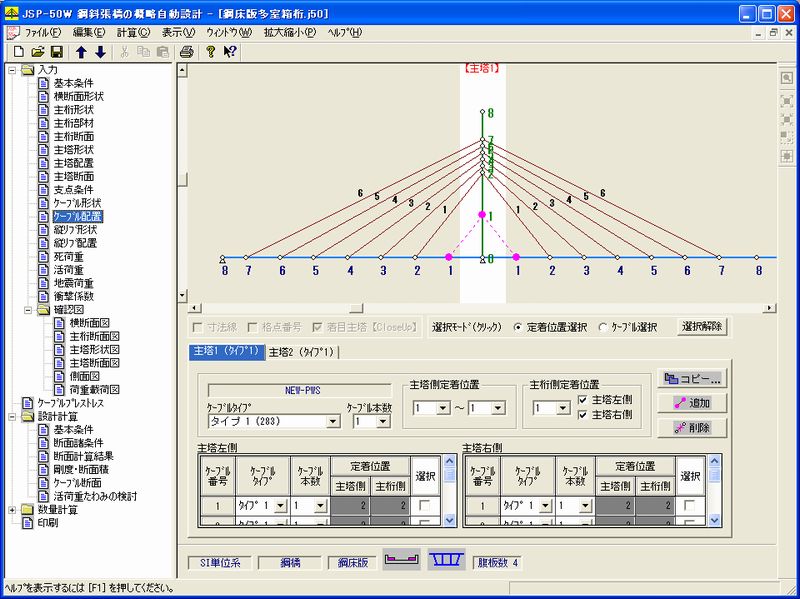Image resolution: width=800 pixels, height=599 pixels.
Task: Click the blue up arrow icon
Action: coord(82,51)
